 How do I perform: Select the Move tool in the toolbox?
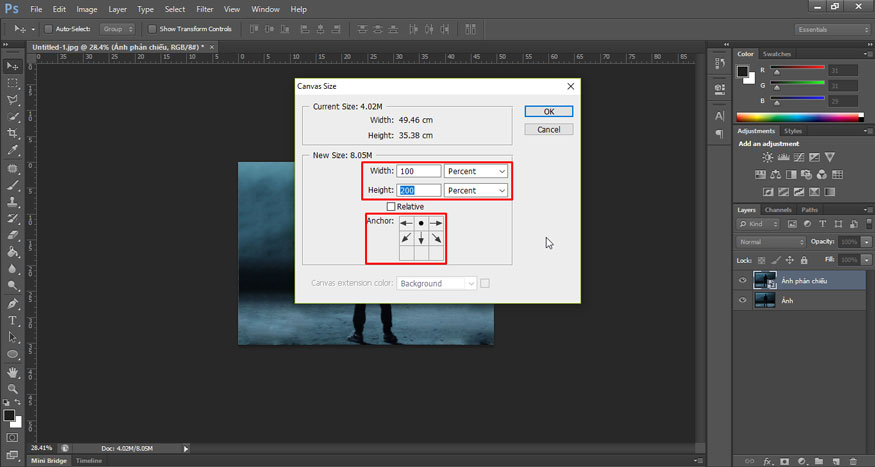click(12, 66)
